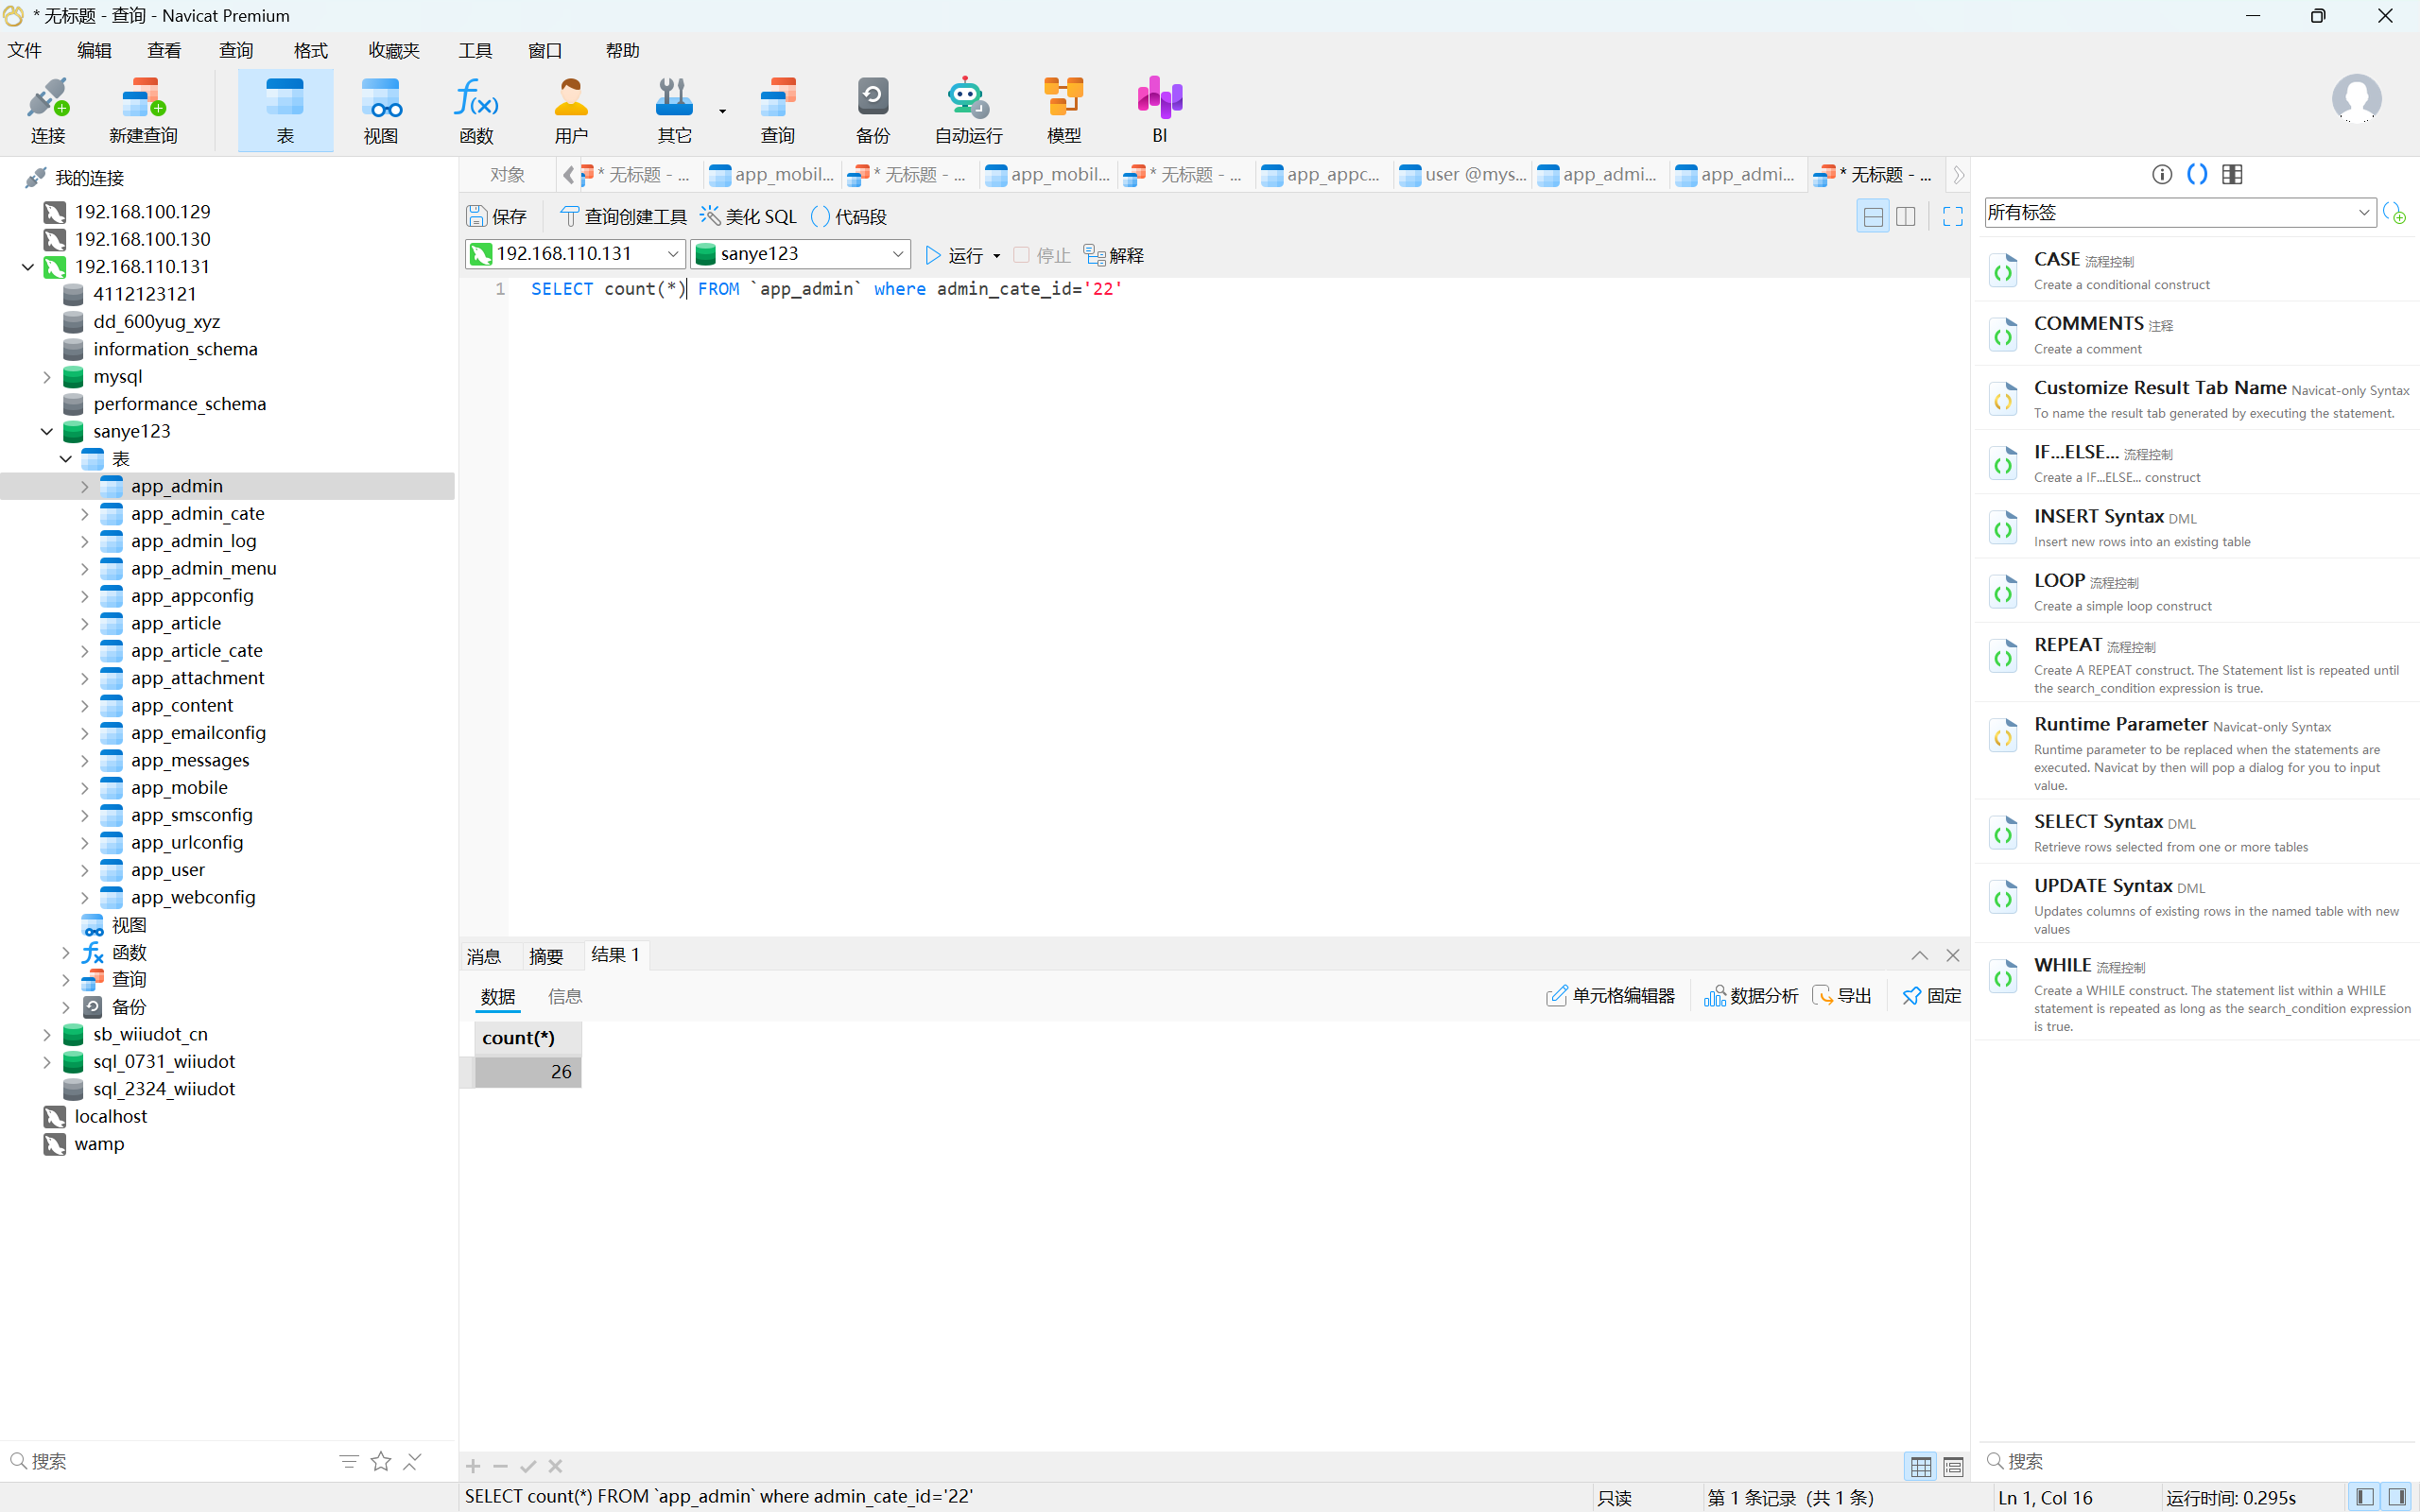Open the BI tool from toolbar
Screen dimensions: 2420x1512
coord(1159,99)
